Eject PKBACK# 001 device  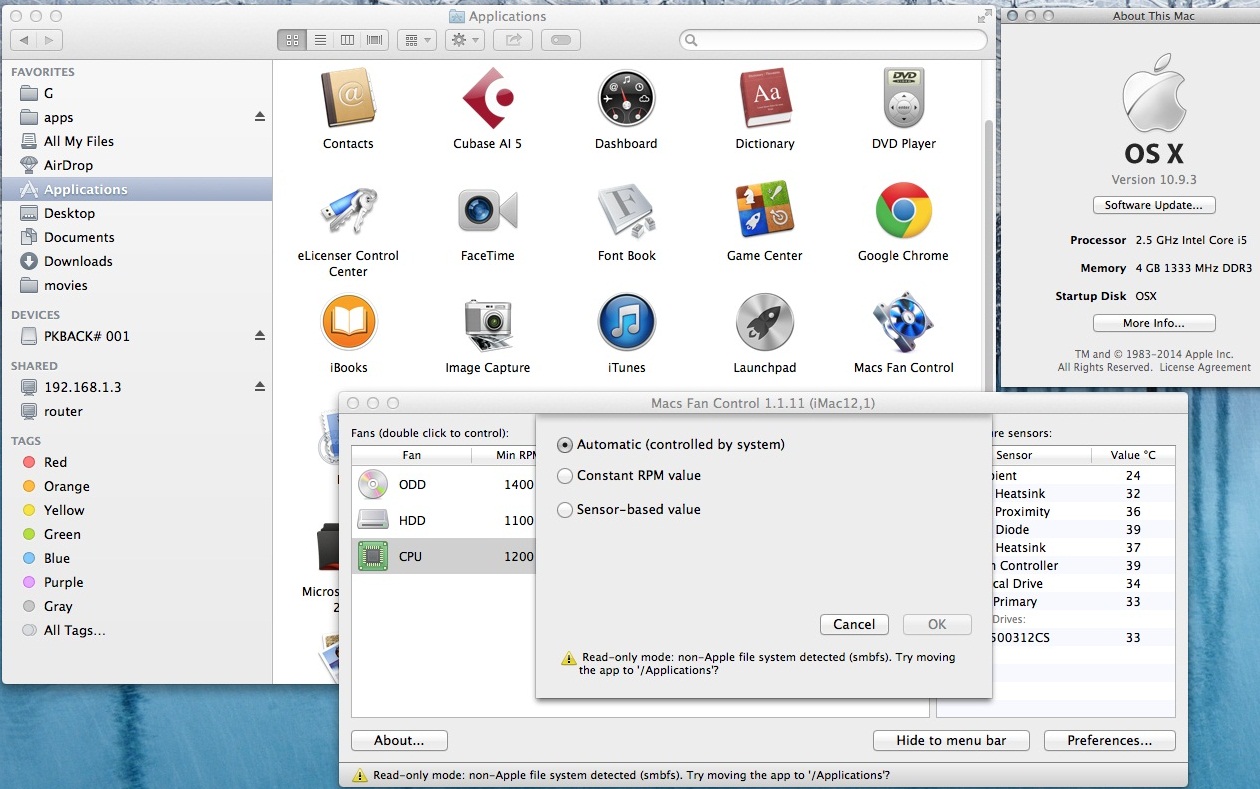tap(260, 336)
